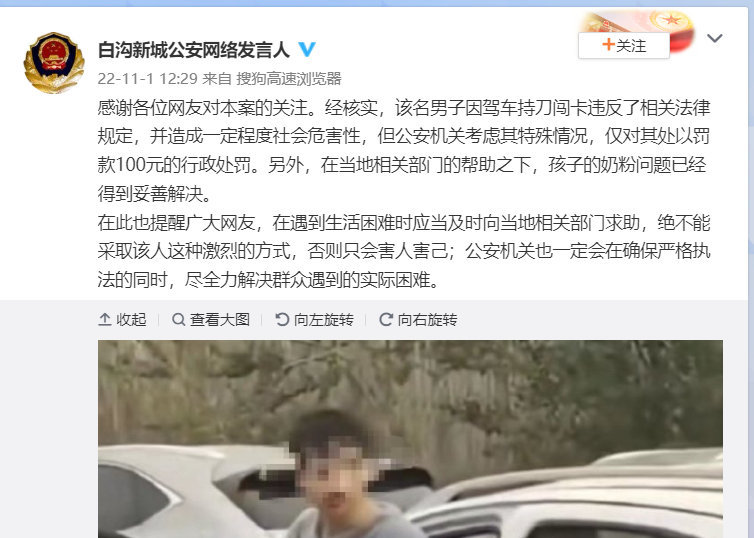
Task: Choose the 向右旋转 label
Action: point(427,319)
